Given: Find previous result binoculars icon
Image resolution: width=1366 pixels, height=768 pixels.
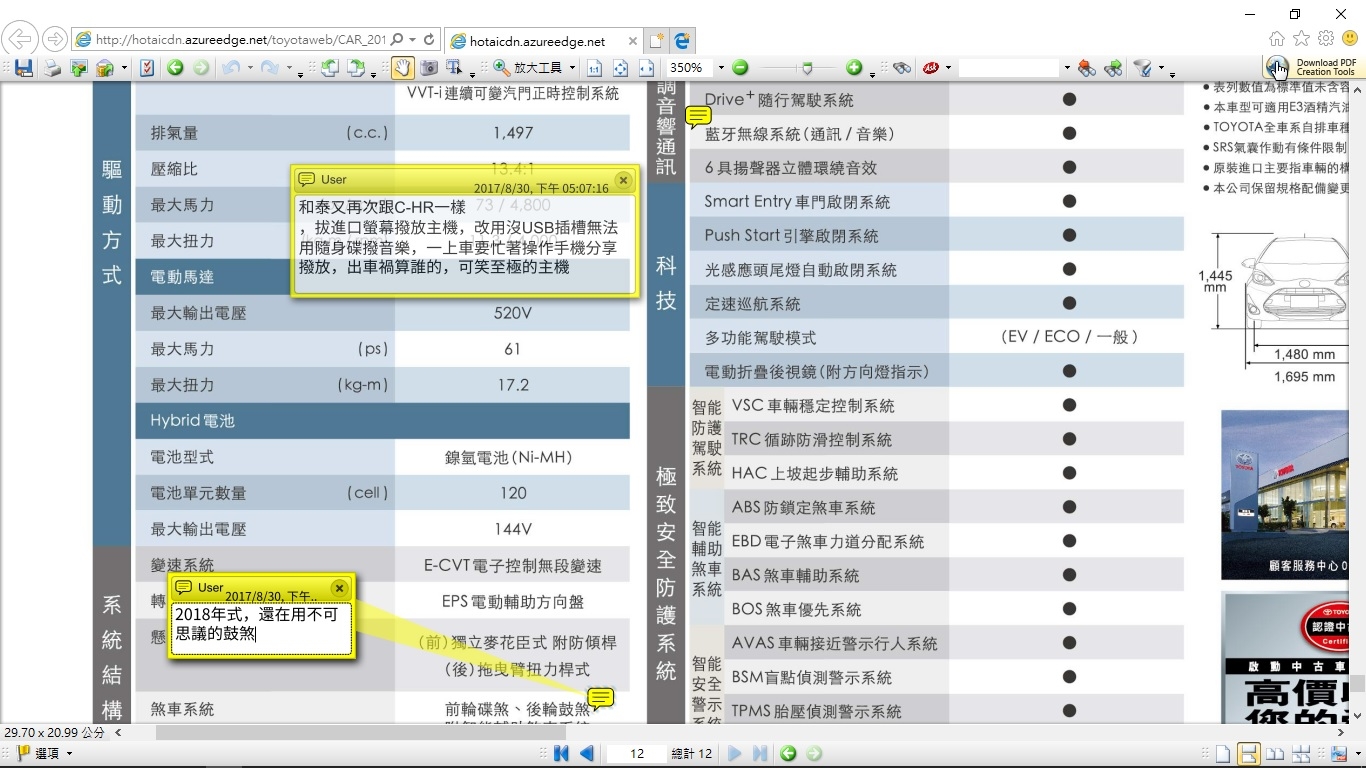Looking at the screenshot, I should tap(1087, 68).
